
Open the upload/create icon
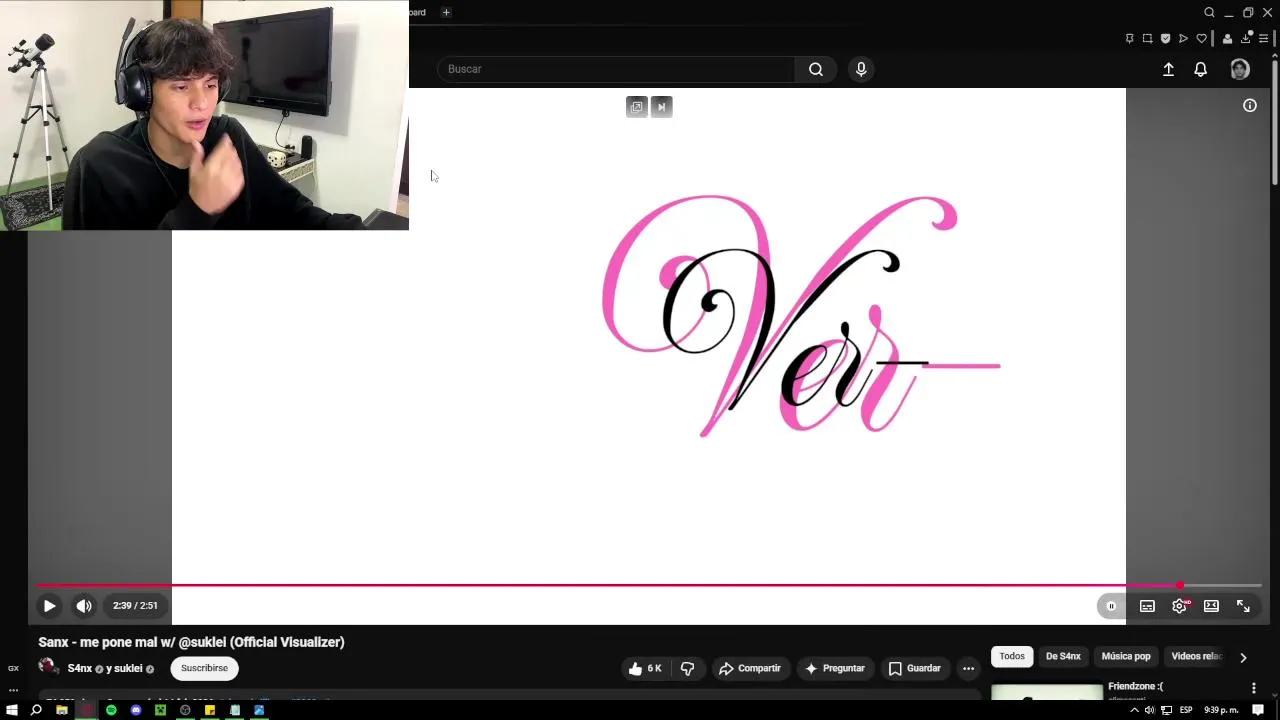point(1168,69)
